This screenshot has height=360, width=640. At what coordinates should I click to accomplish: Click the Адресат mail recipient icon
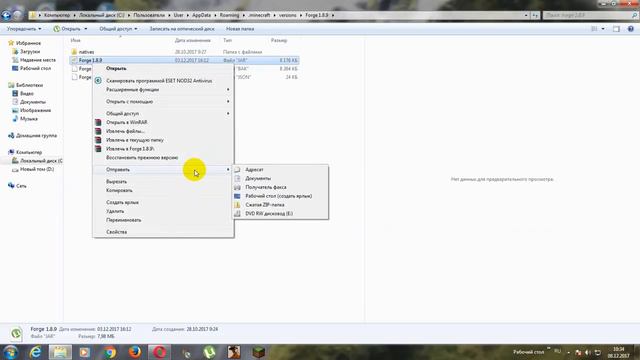pyautogui.click(x=238, y=169)
